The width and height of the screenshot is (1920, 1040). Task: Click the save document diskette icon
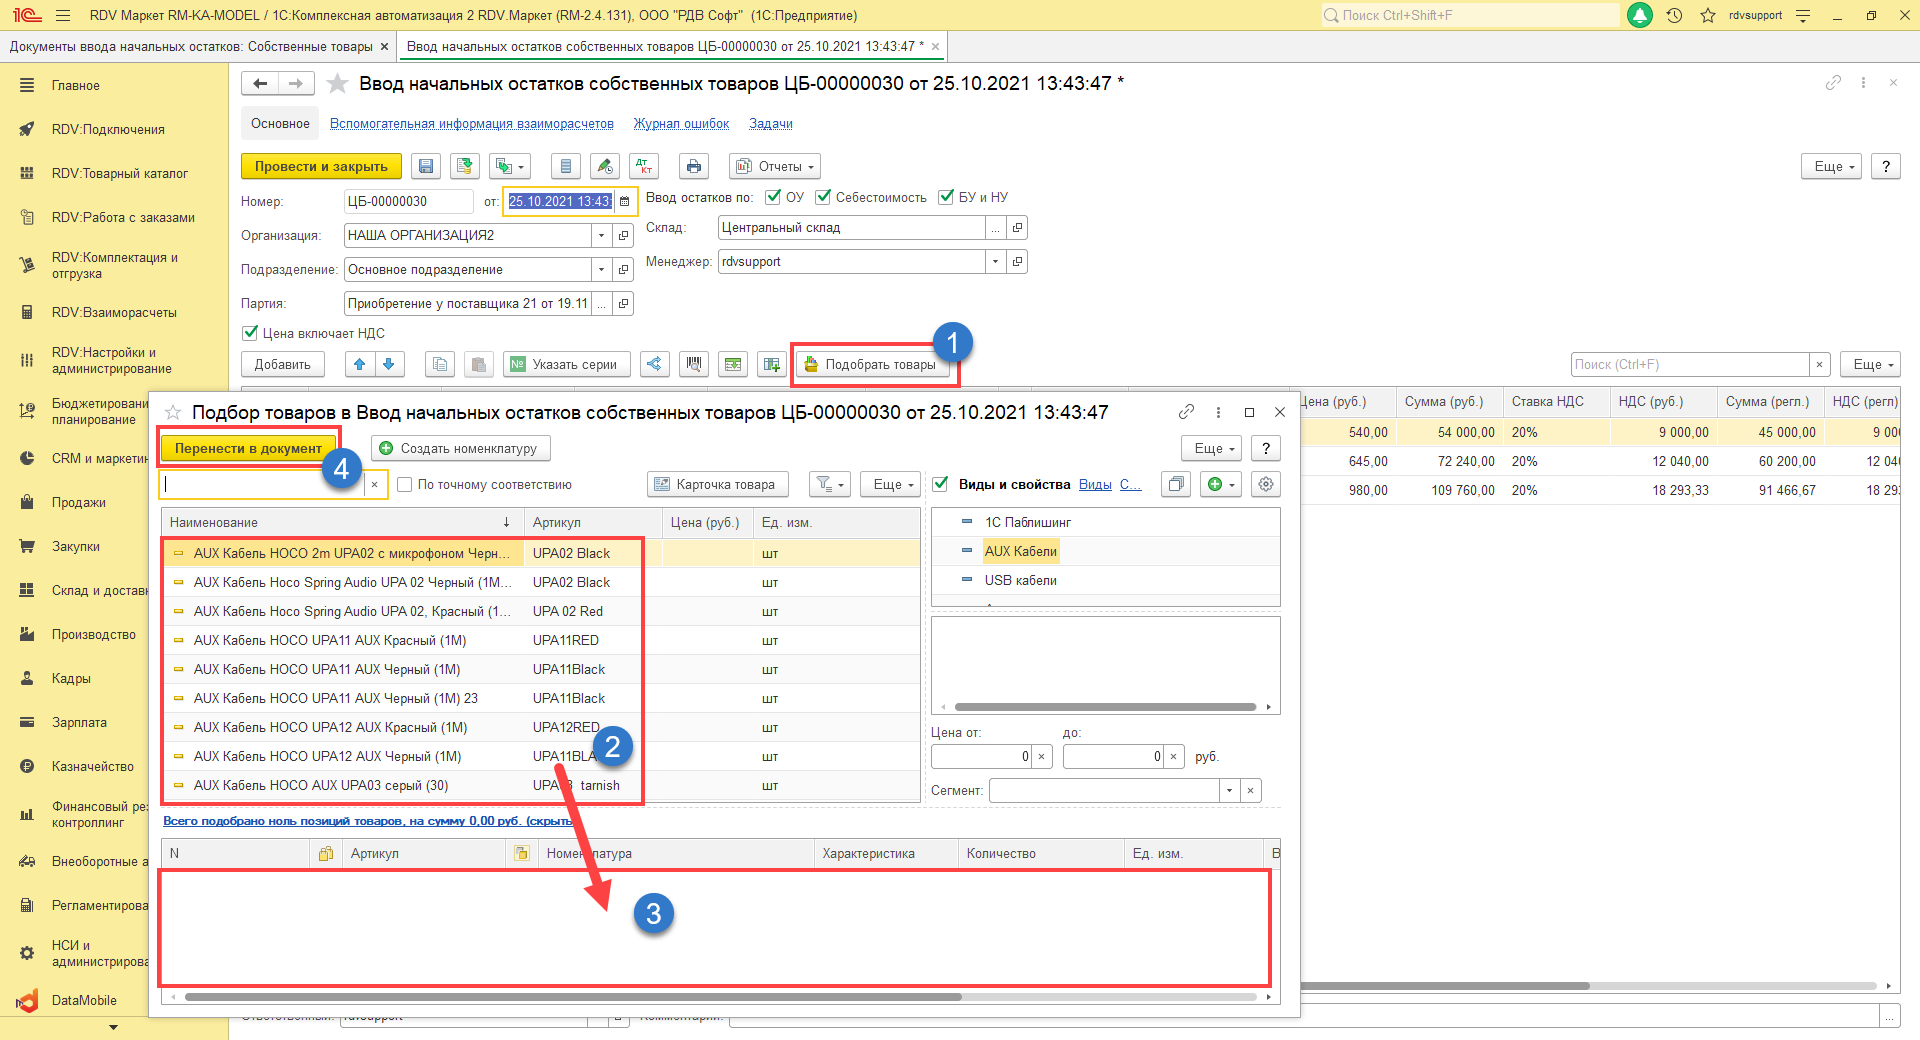[x=426, y=166]
